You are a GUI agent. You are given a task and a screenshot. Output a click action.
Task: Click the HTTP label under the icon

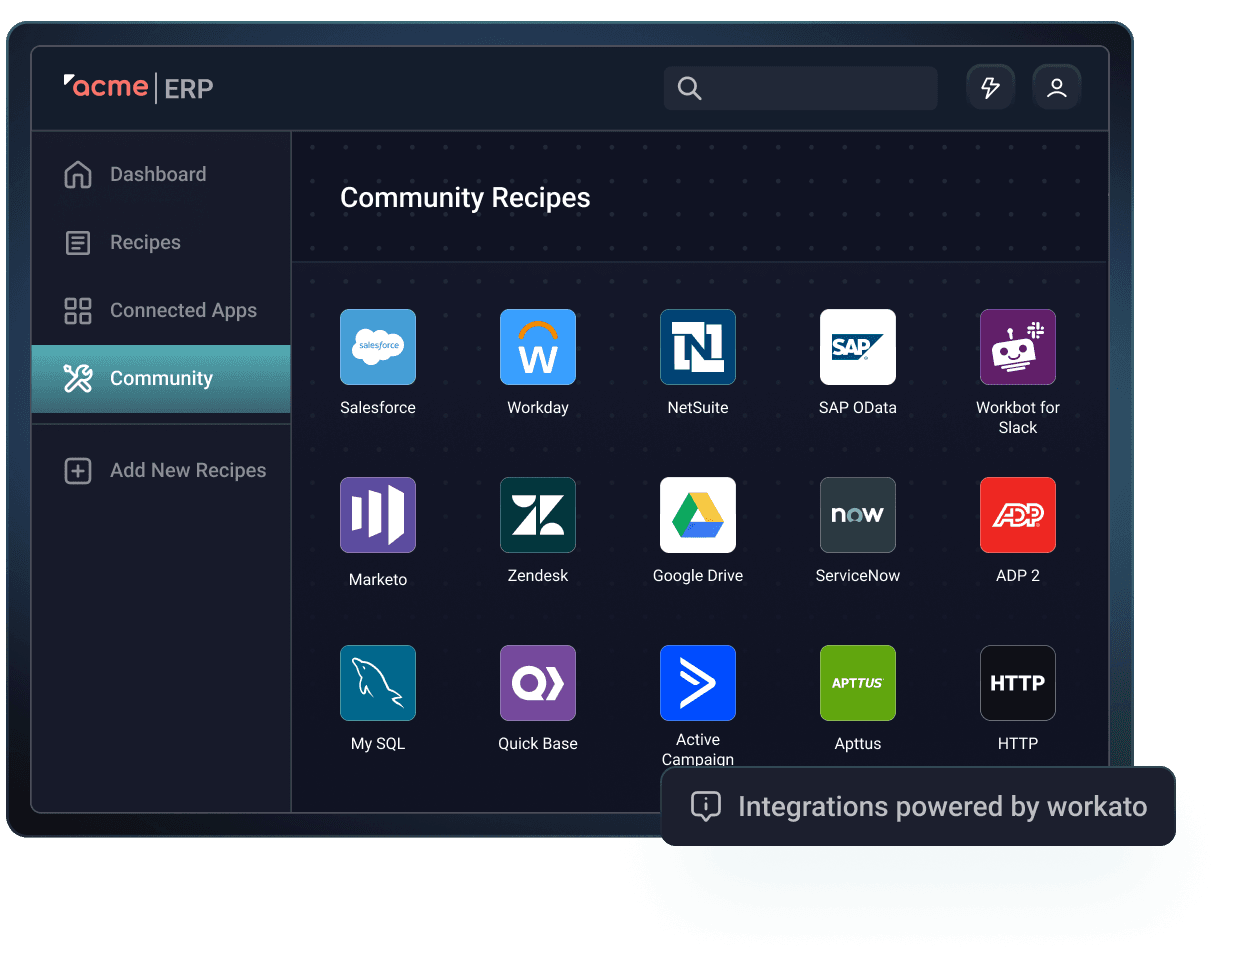coord(1018,743)
